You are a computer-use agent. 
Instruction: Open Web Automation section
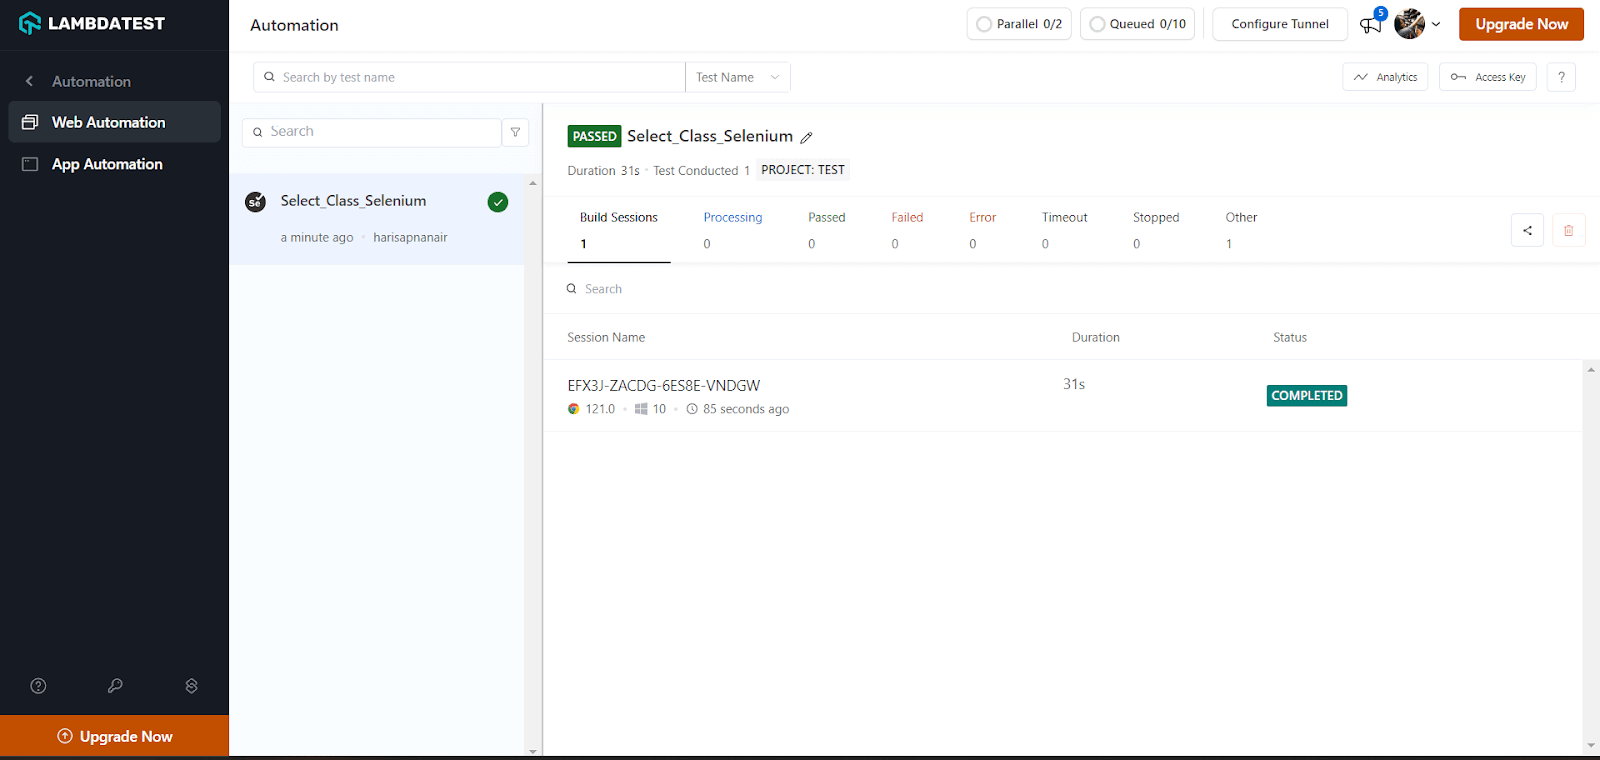pos(114,122)
